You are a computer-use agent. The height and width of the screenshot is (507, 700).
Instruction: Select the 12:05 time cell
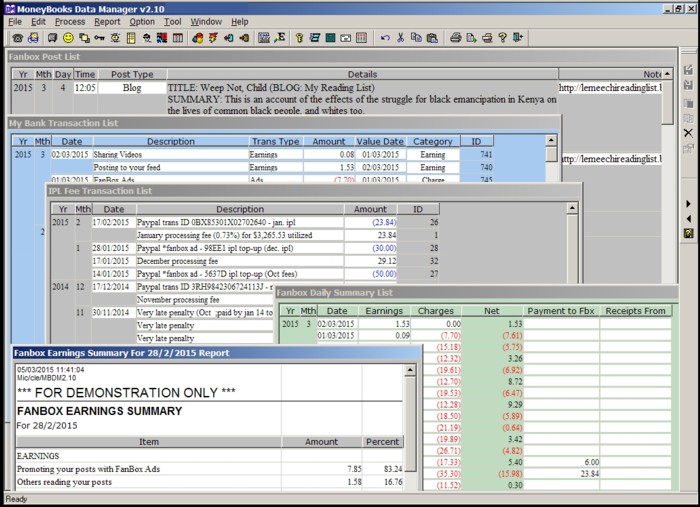click(85, 88)
